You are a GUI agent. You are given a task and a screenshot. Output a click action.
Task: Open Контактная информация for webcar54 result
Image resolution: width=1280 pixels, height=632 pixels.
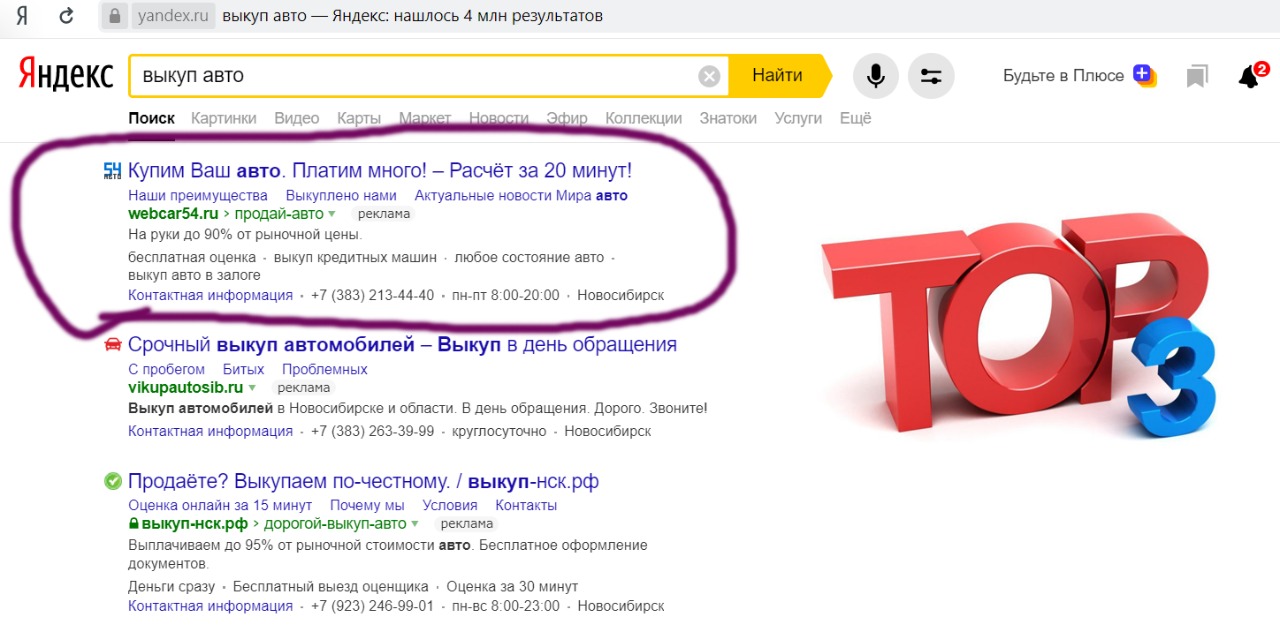(210, 295)
